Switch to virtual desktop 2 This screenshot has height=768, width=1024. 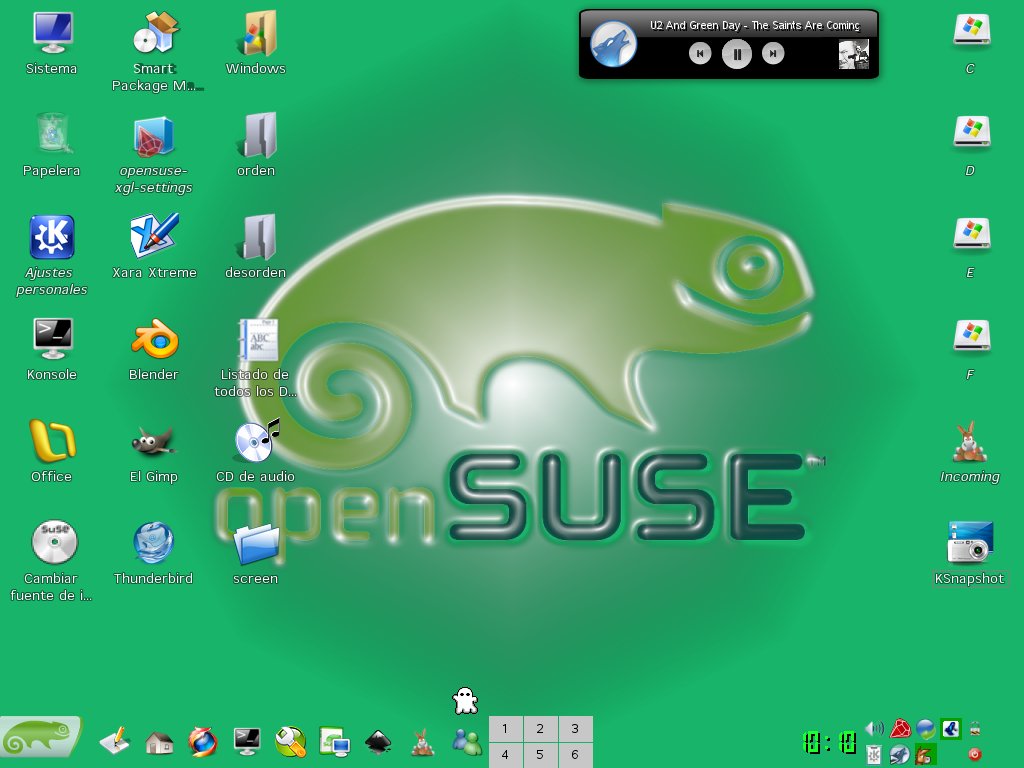[x=540, y=728]
